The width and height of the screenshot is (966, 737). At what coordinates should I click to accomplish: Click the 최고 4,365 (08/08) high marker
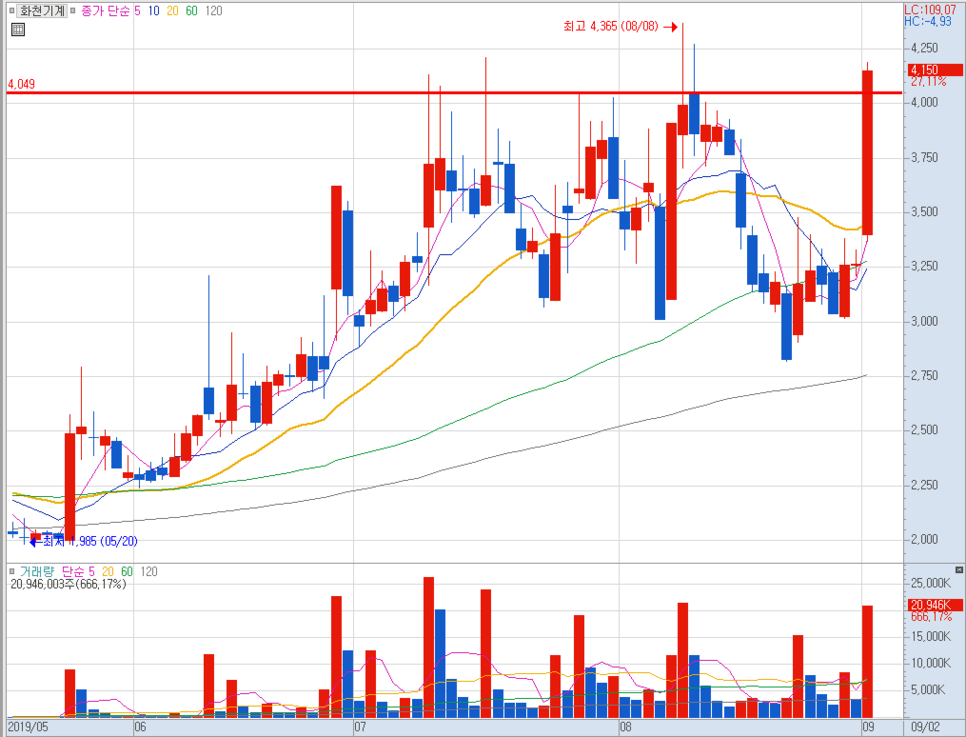tap(620, 26)
